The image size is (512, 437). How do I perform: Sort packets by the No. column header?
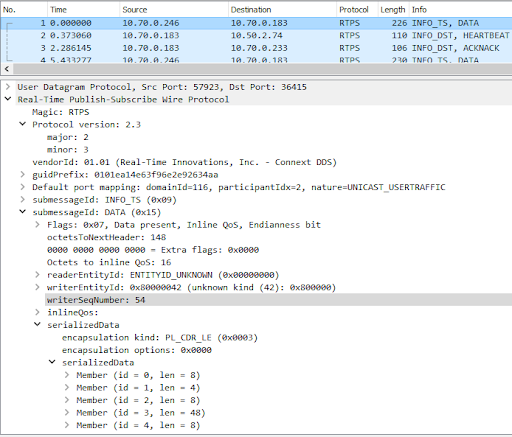tap(24, 10)
